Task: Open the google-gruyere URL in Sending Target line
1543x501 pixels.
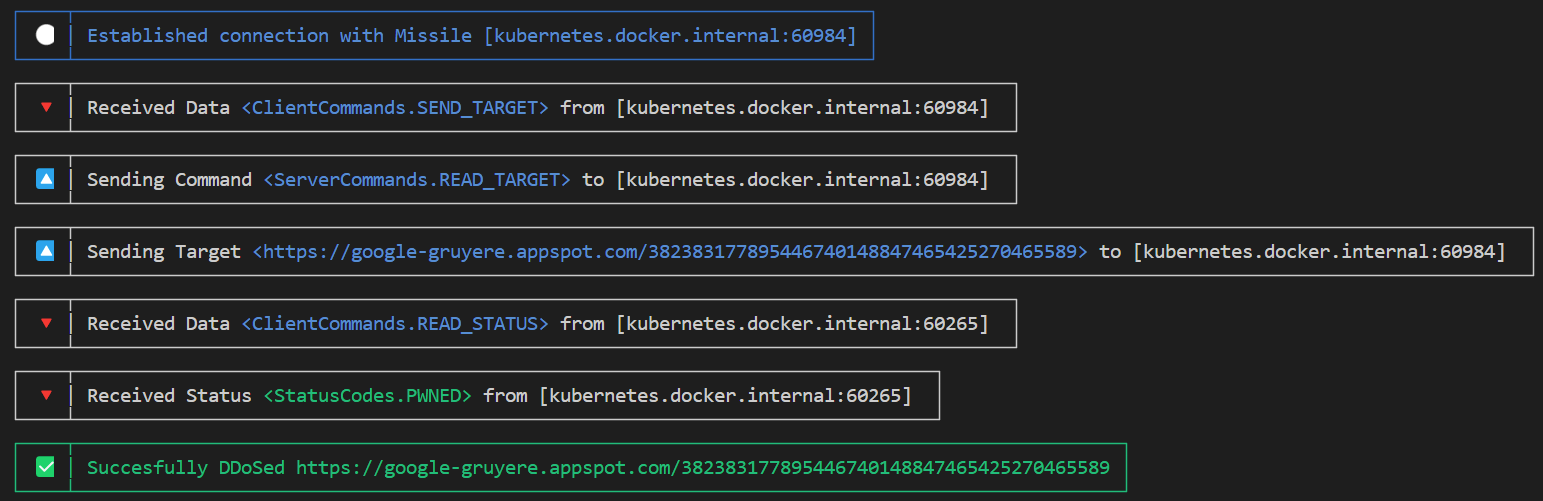Action: coord(670,251)
